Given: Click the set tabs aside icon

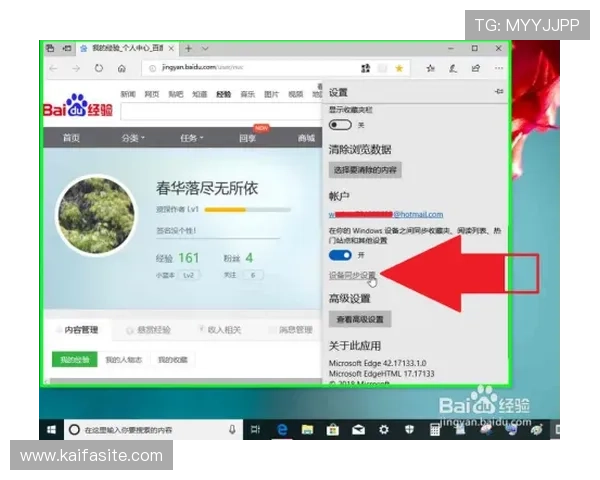Looking at the screenshot, I should 67,48.
